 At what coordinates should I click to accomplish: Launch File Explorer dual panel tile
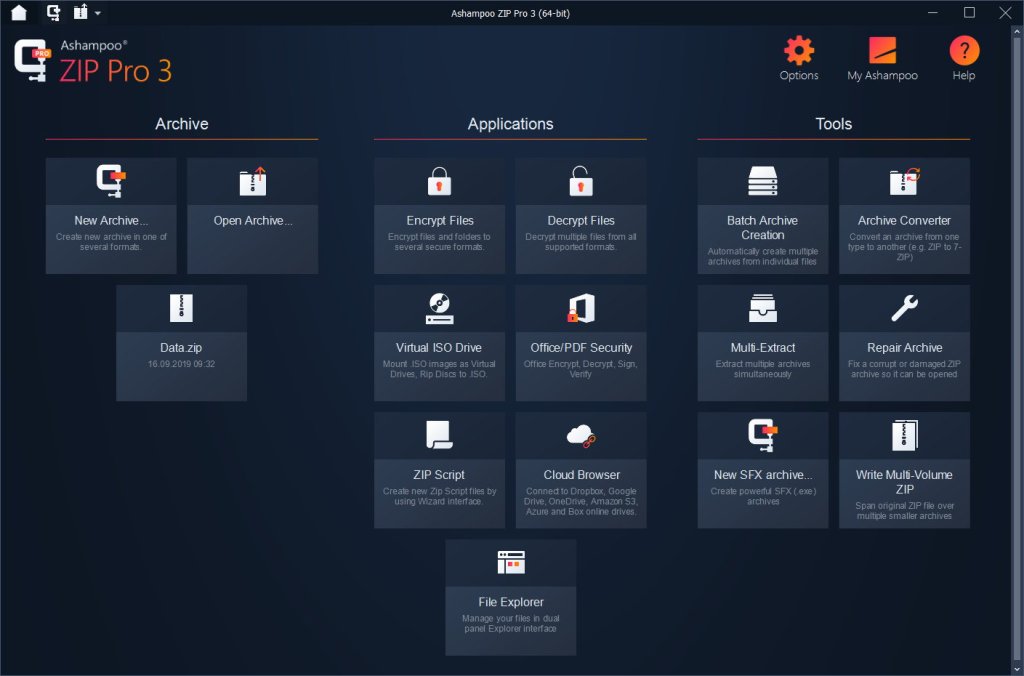click(x=511, y=598)
